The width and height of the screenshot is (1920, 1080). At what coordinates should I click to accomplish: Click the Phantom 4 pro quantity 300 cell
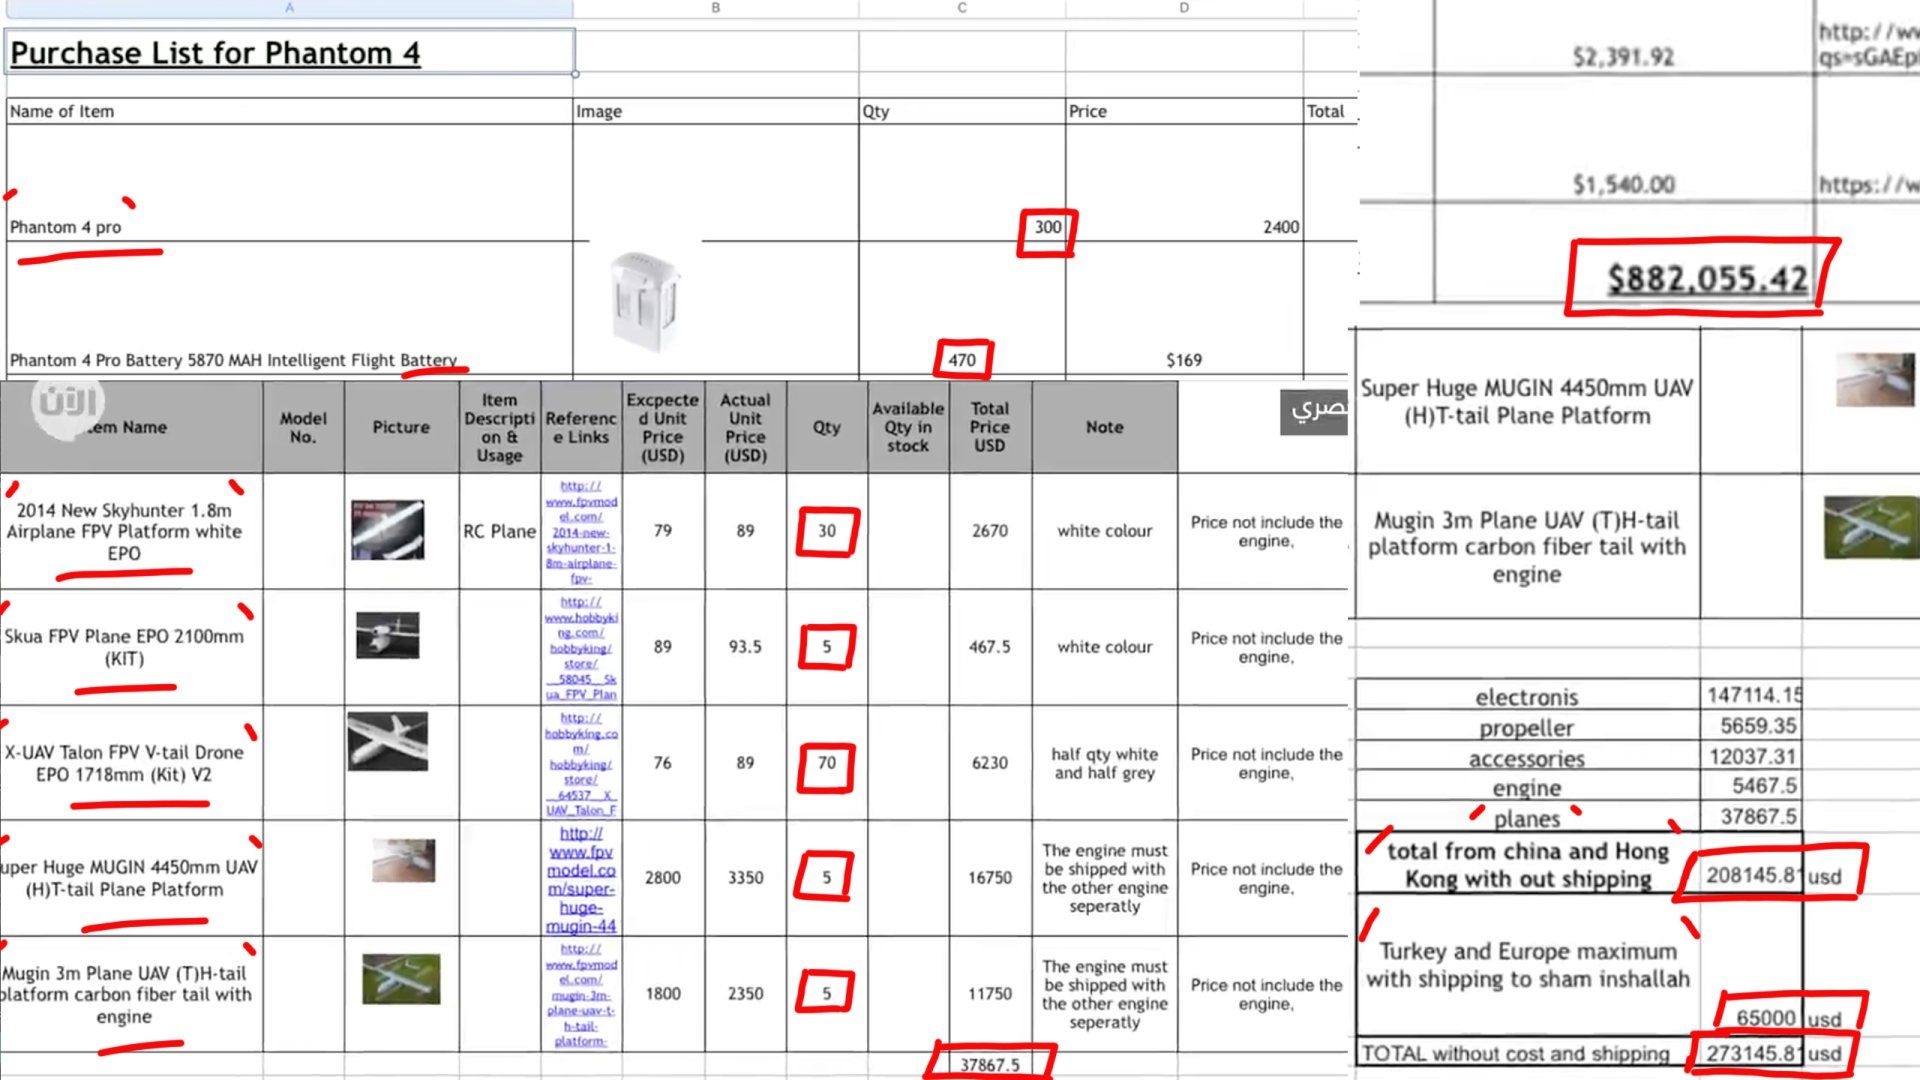pos(1047,228)
